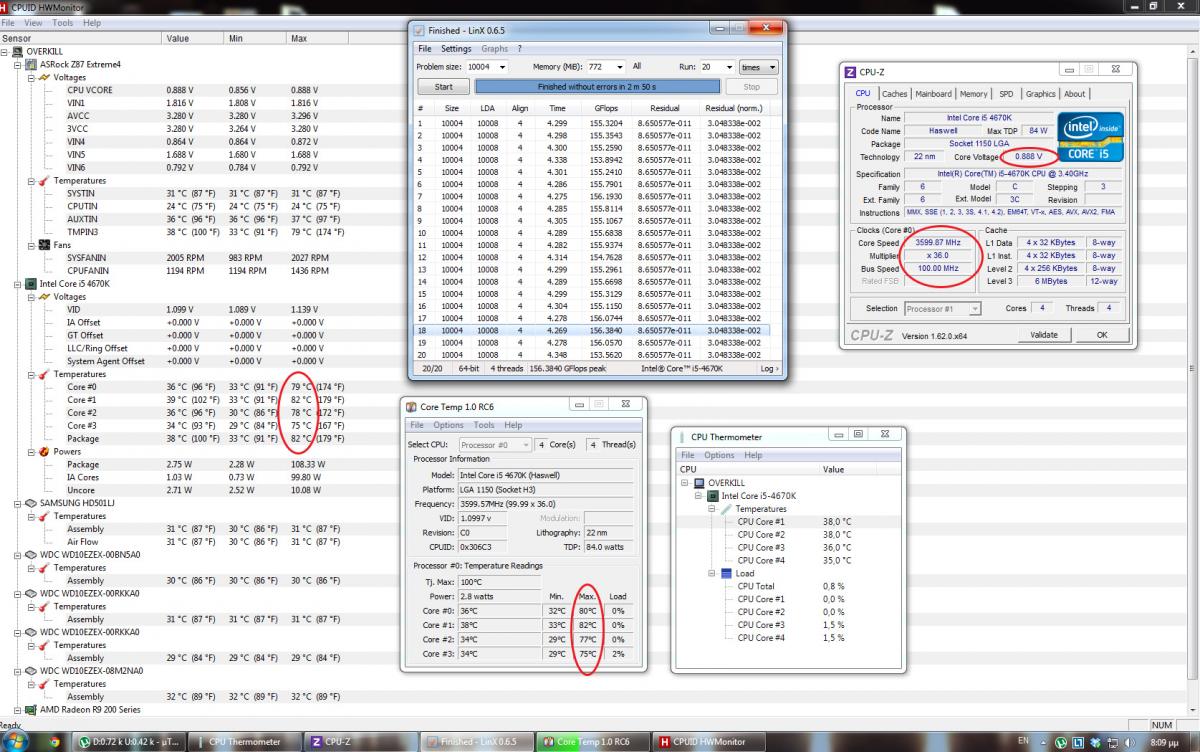Click the Fans icon in HWMonitor tree
Viewport: 1200px width, 752px height.
[43, 245]
